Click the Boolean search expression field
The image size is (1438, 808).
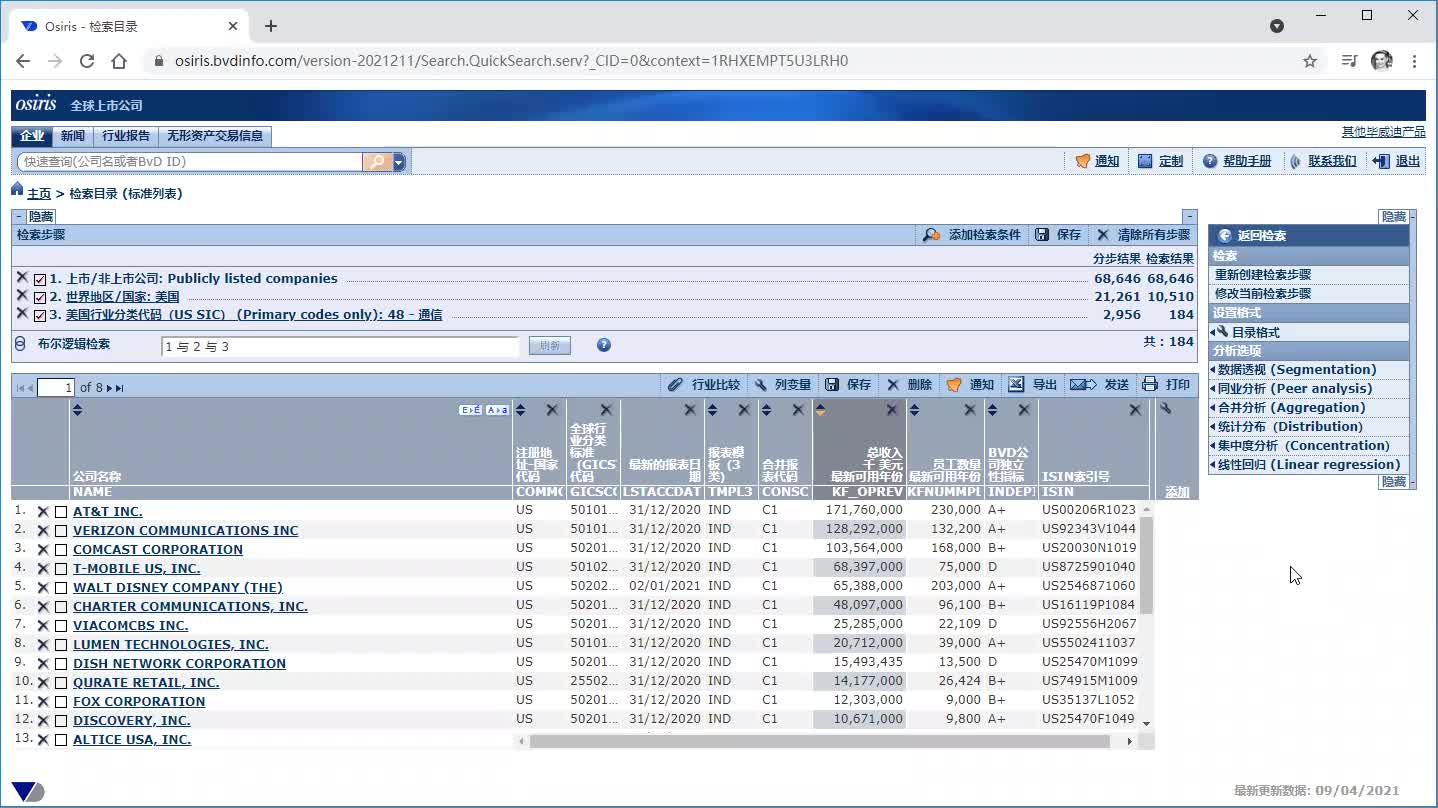[340, 346]
